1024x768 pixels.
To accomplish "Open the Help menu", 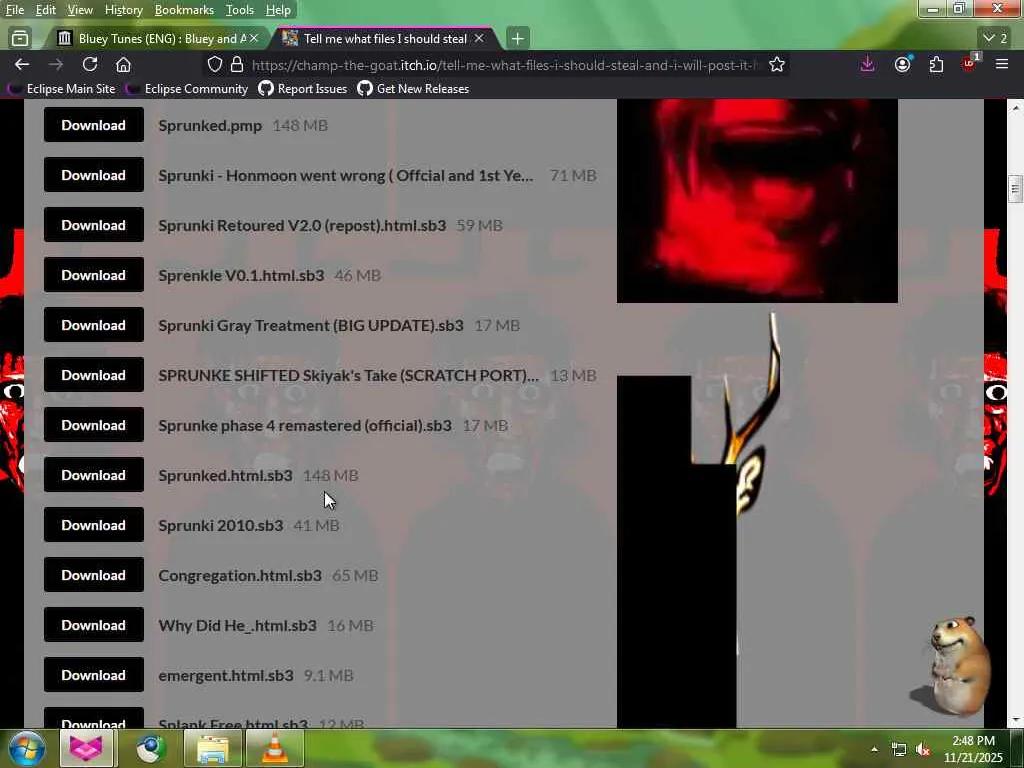I will point(278,10).
